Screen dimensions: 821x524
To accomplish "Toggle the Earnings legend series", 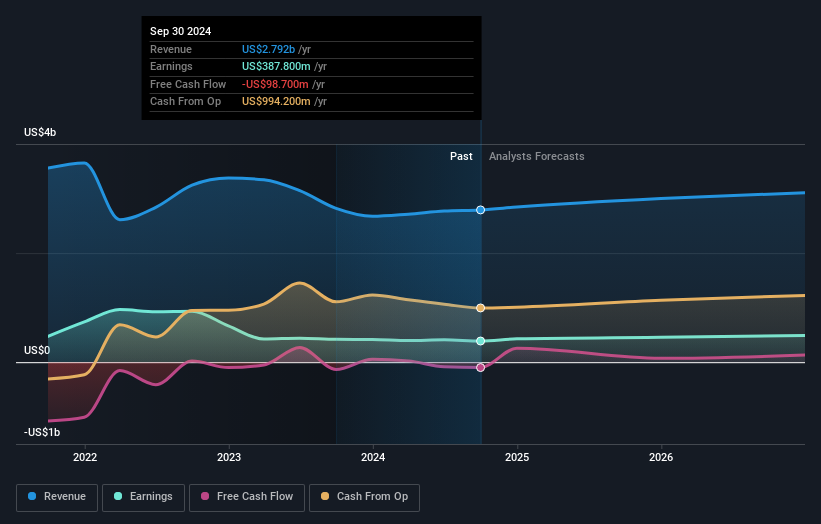I will tap(143, 497).
